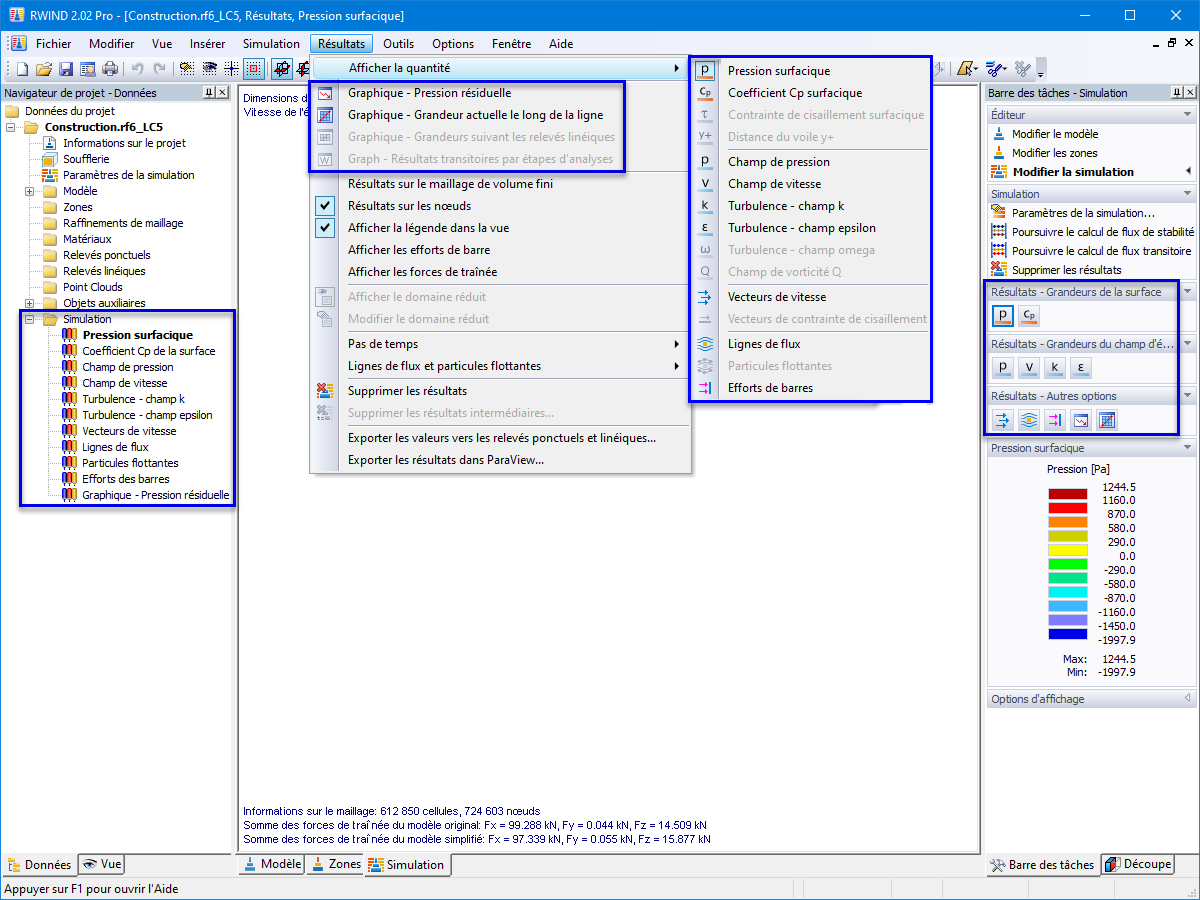The height and width of the screenshot is (900, 1200).
Task: Collapse Résultats - Grandeurs de la surface section
Action: point(1187,292)
